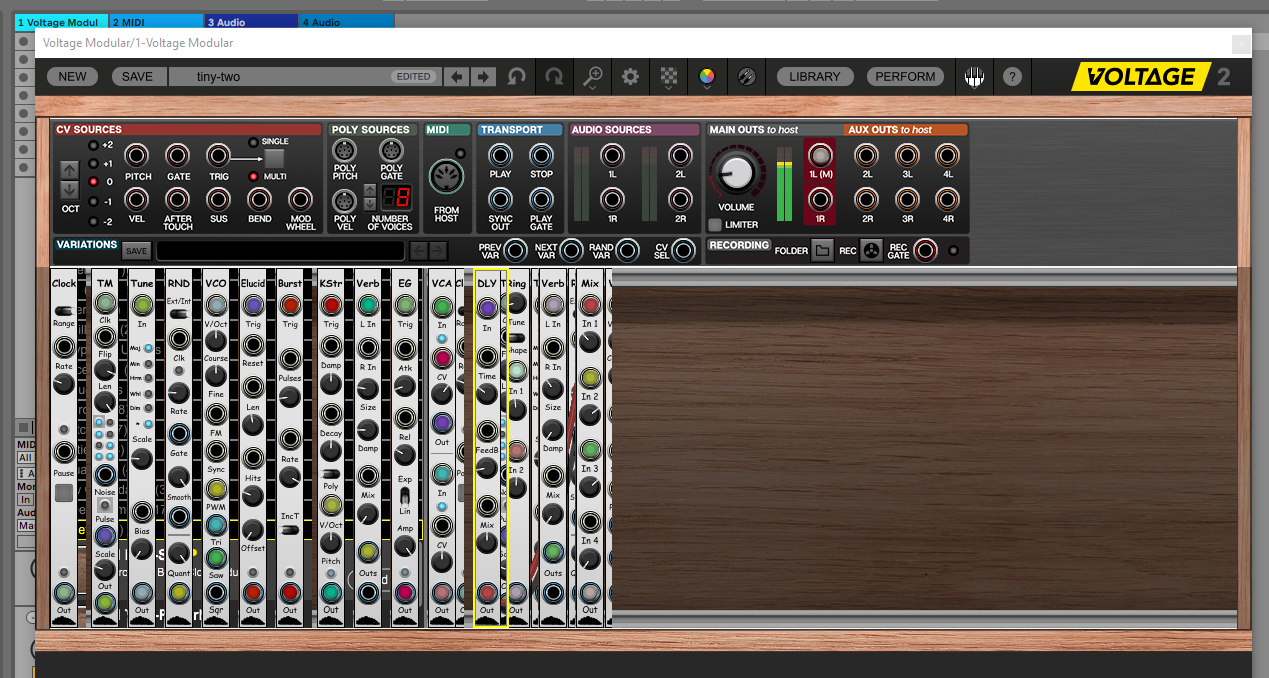Screen dimensions: 1269x678
Task: Toggle the Clock module Range switch
Action: (x=63, y=311)
